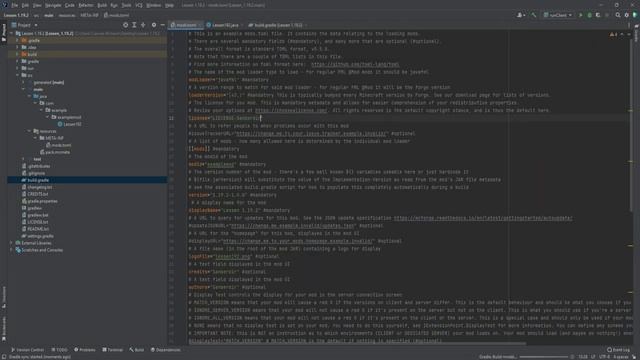The width and height of the screenshot is (640, 360).
Task: Collapse the resources folder
Action: [x=30, y=131]
